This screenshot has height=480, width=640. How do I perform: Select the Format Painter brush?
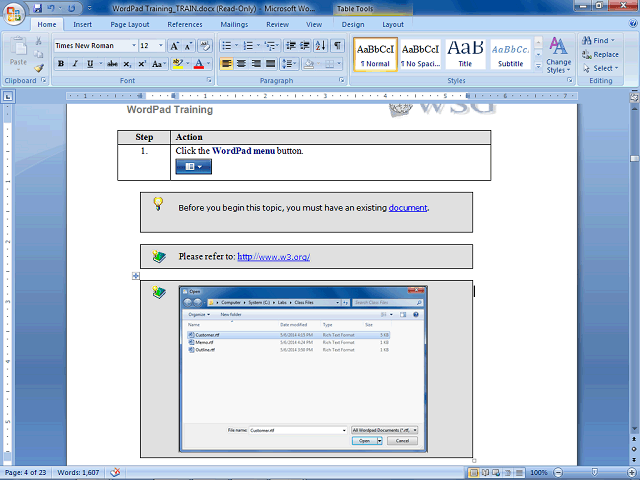click(39, 68)
